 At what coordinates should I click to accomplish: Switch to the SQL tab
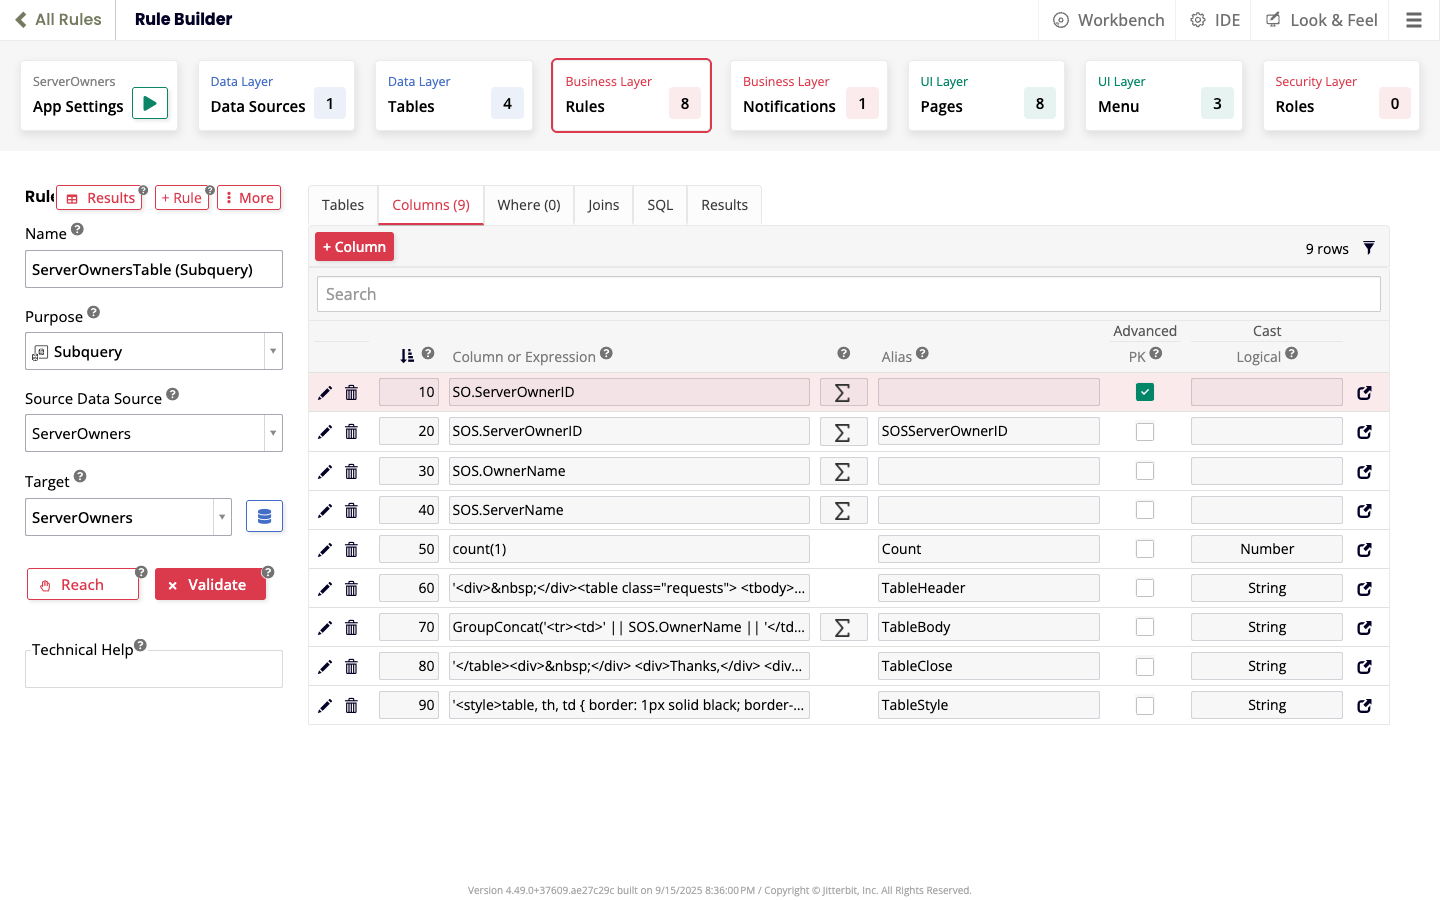(x=660, y=205)
